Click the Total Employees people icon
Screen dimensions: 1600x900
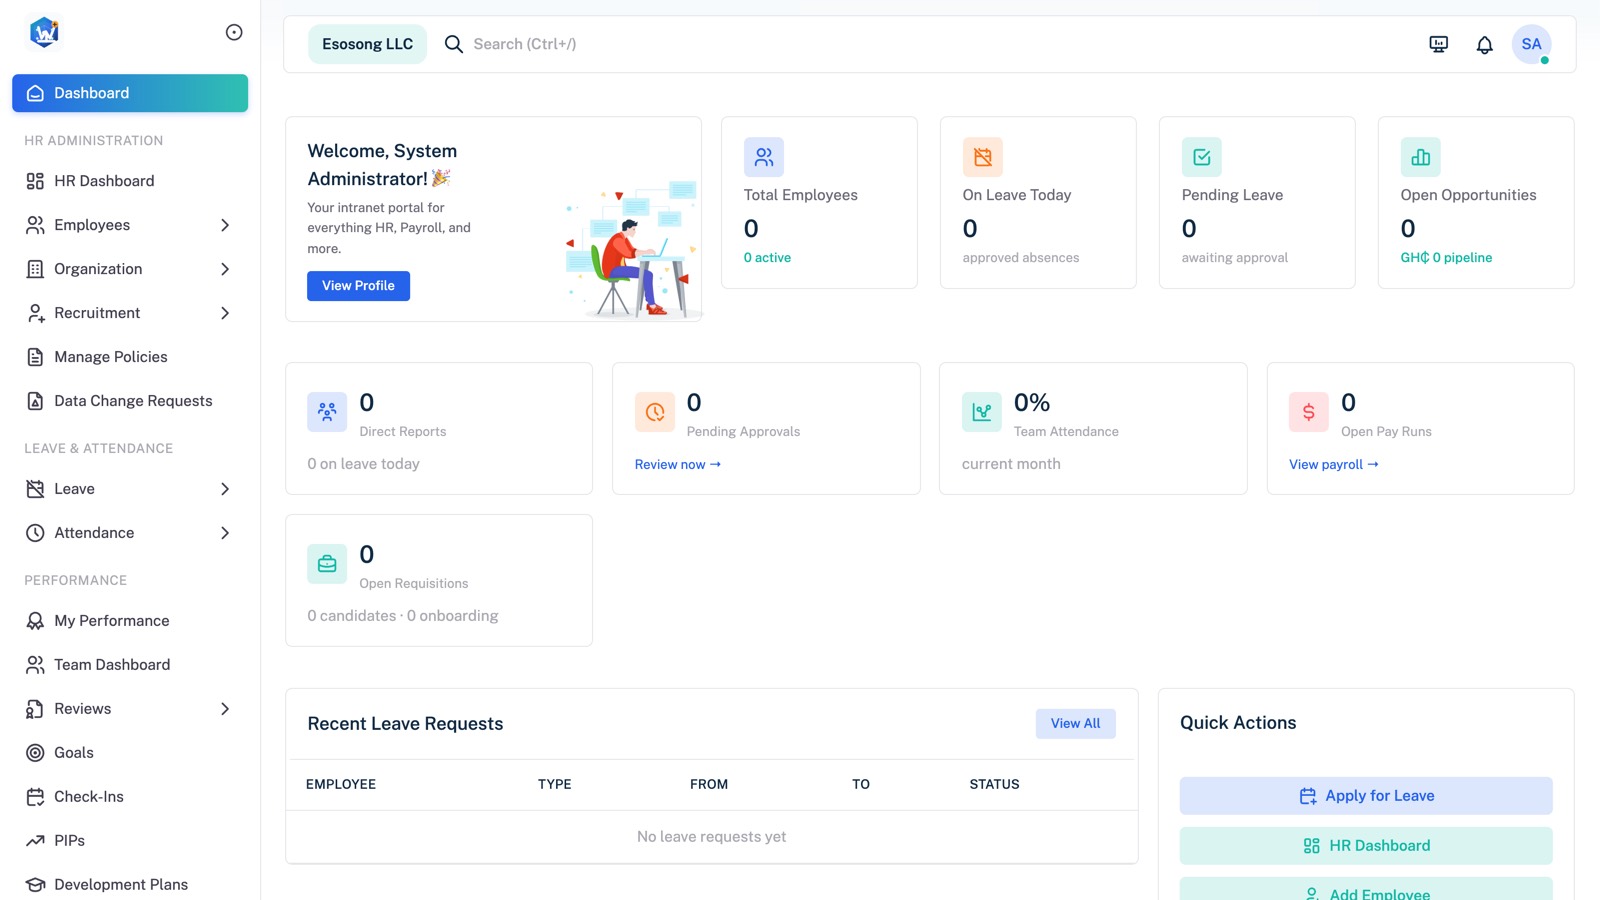pos(764,157)
